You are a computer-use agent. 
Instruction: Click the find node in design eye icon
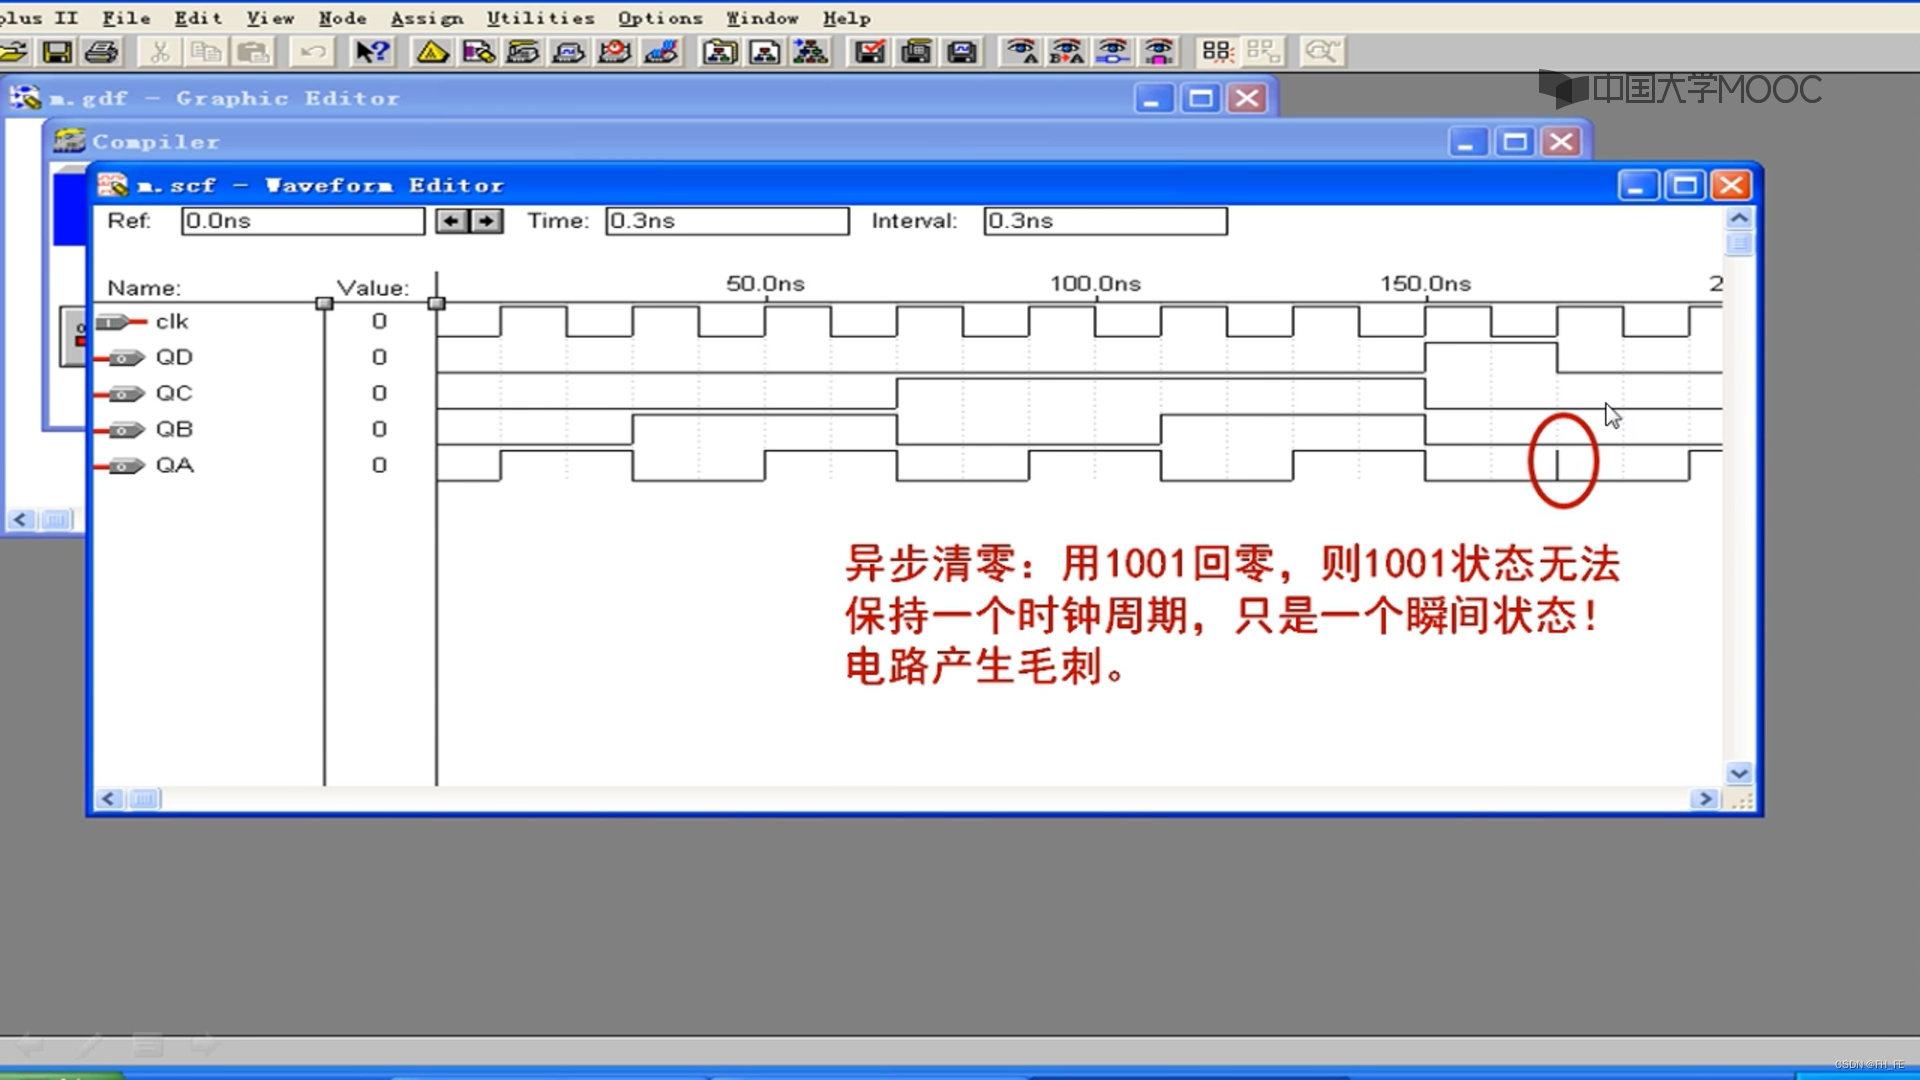point(1113,52)
